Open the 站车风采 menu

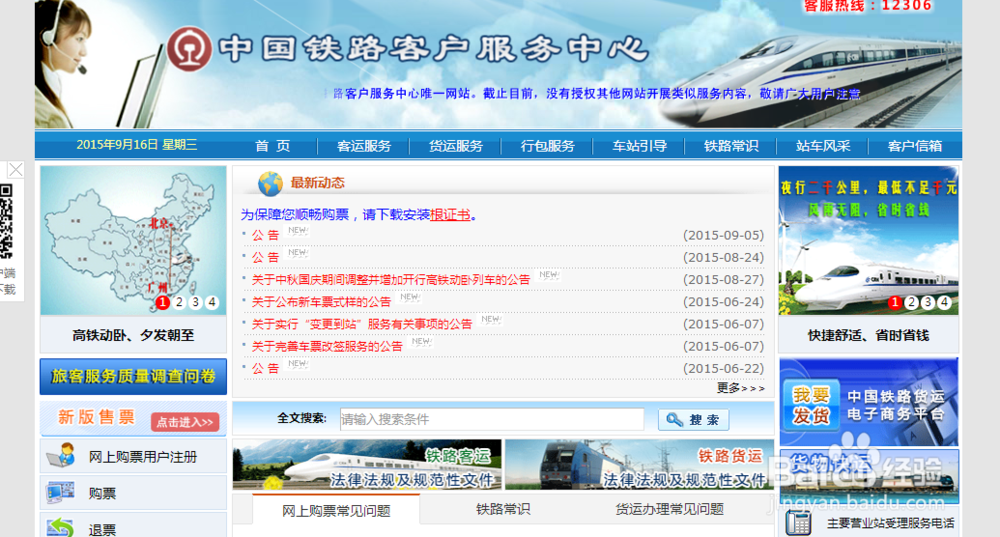pos(823,146)
